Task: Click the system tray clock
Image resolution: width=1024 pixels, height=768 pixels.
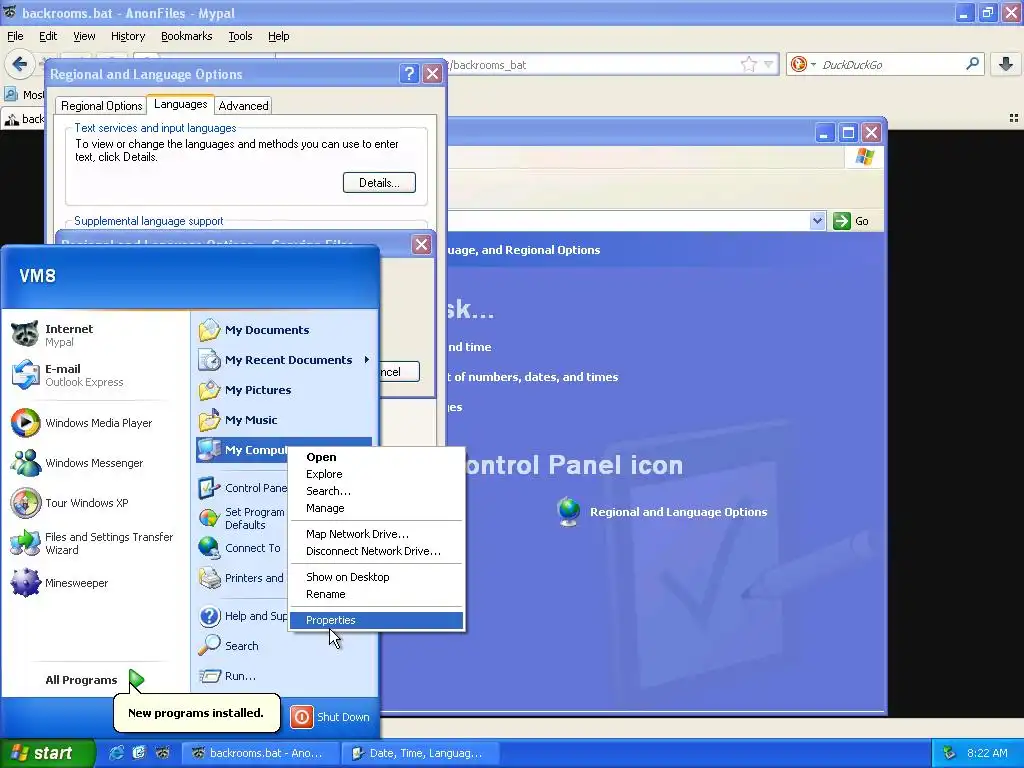Action: pos(986,753)
